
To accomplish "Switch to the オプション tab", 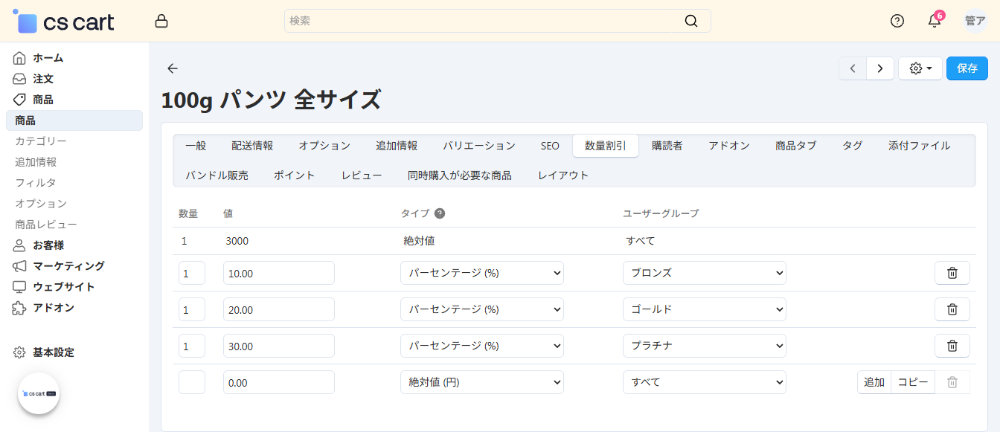I will click(324, 146).
